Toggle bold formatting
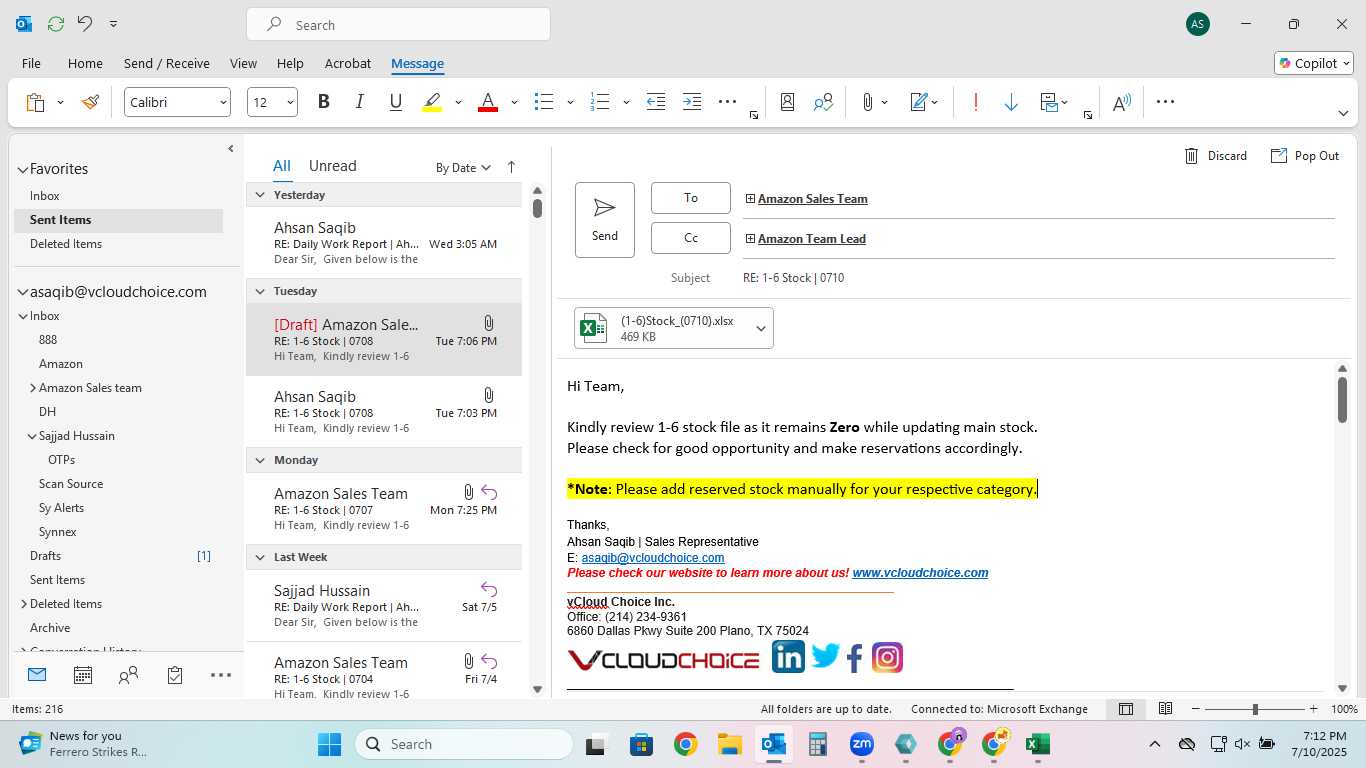 (x=323, y=102)
